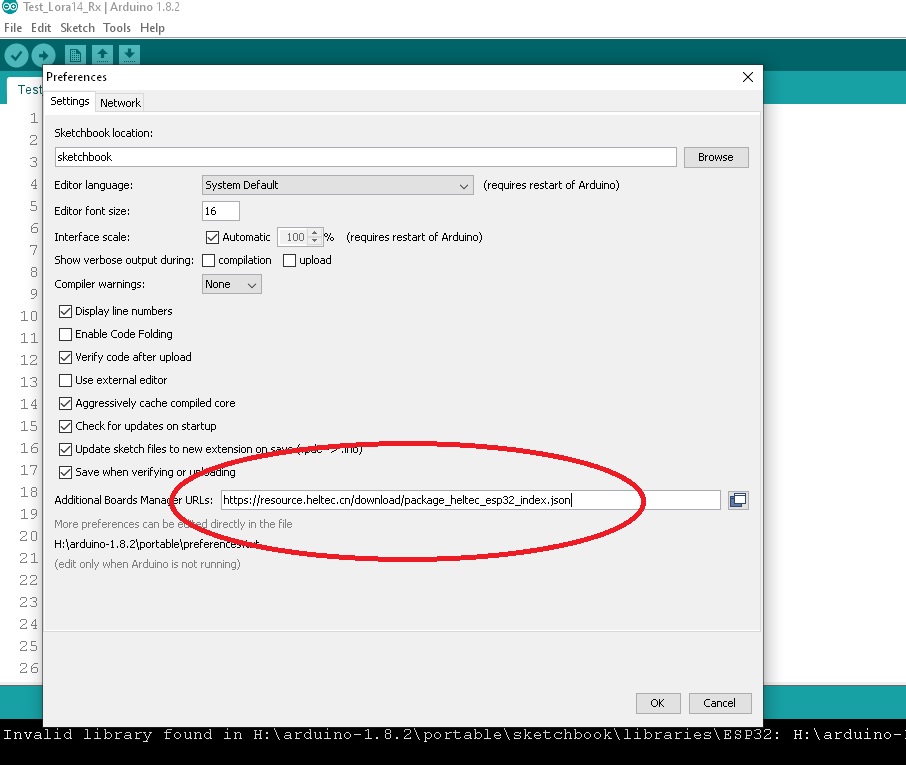
Task: Click the Additional Boards Manager URLs field
Action: coord(470,500)
